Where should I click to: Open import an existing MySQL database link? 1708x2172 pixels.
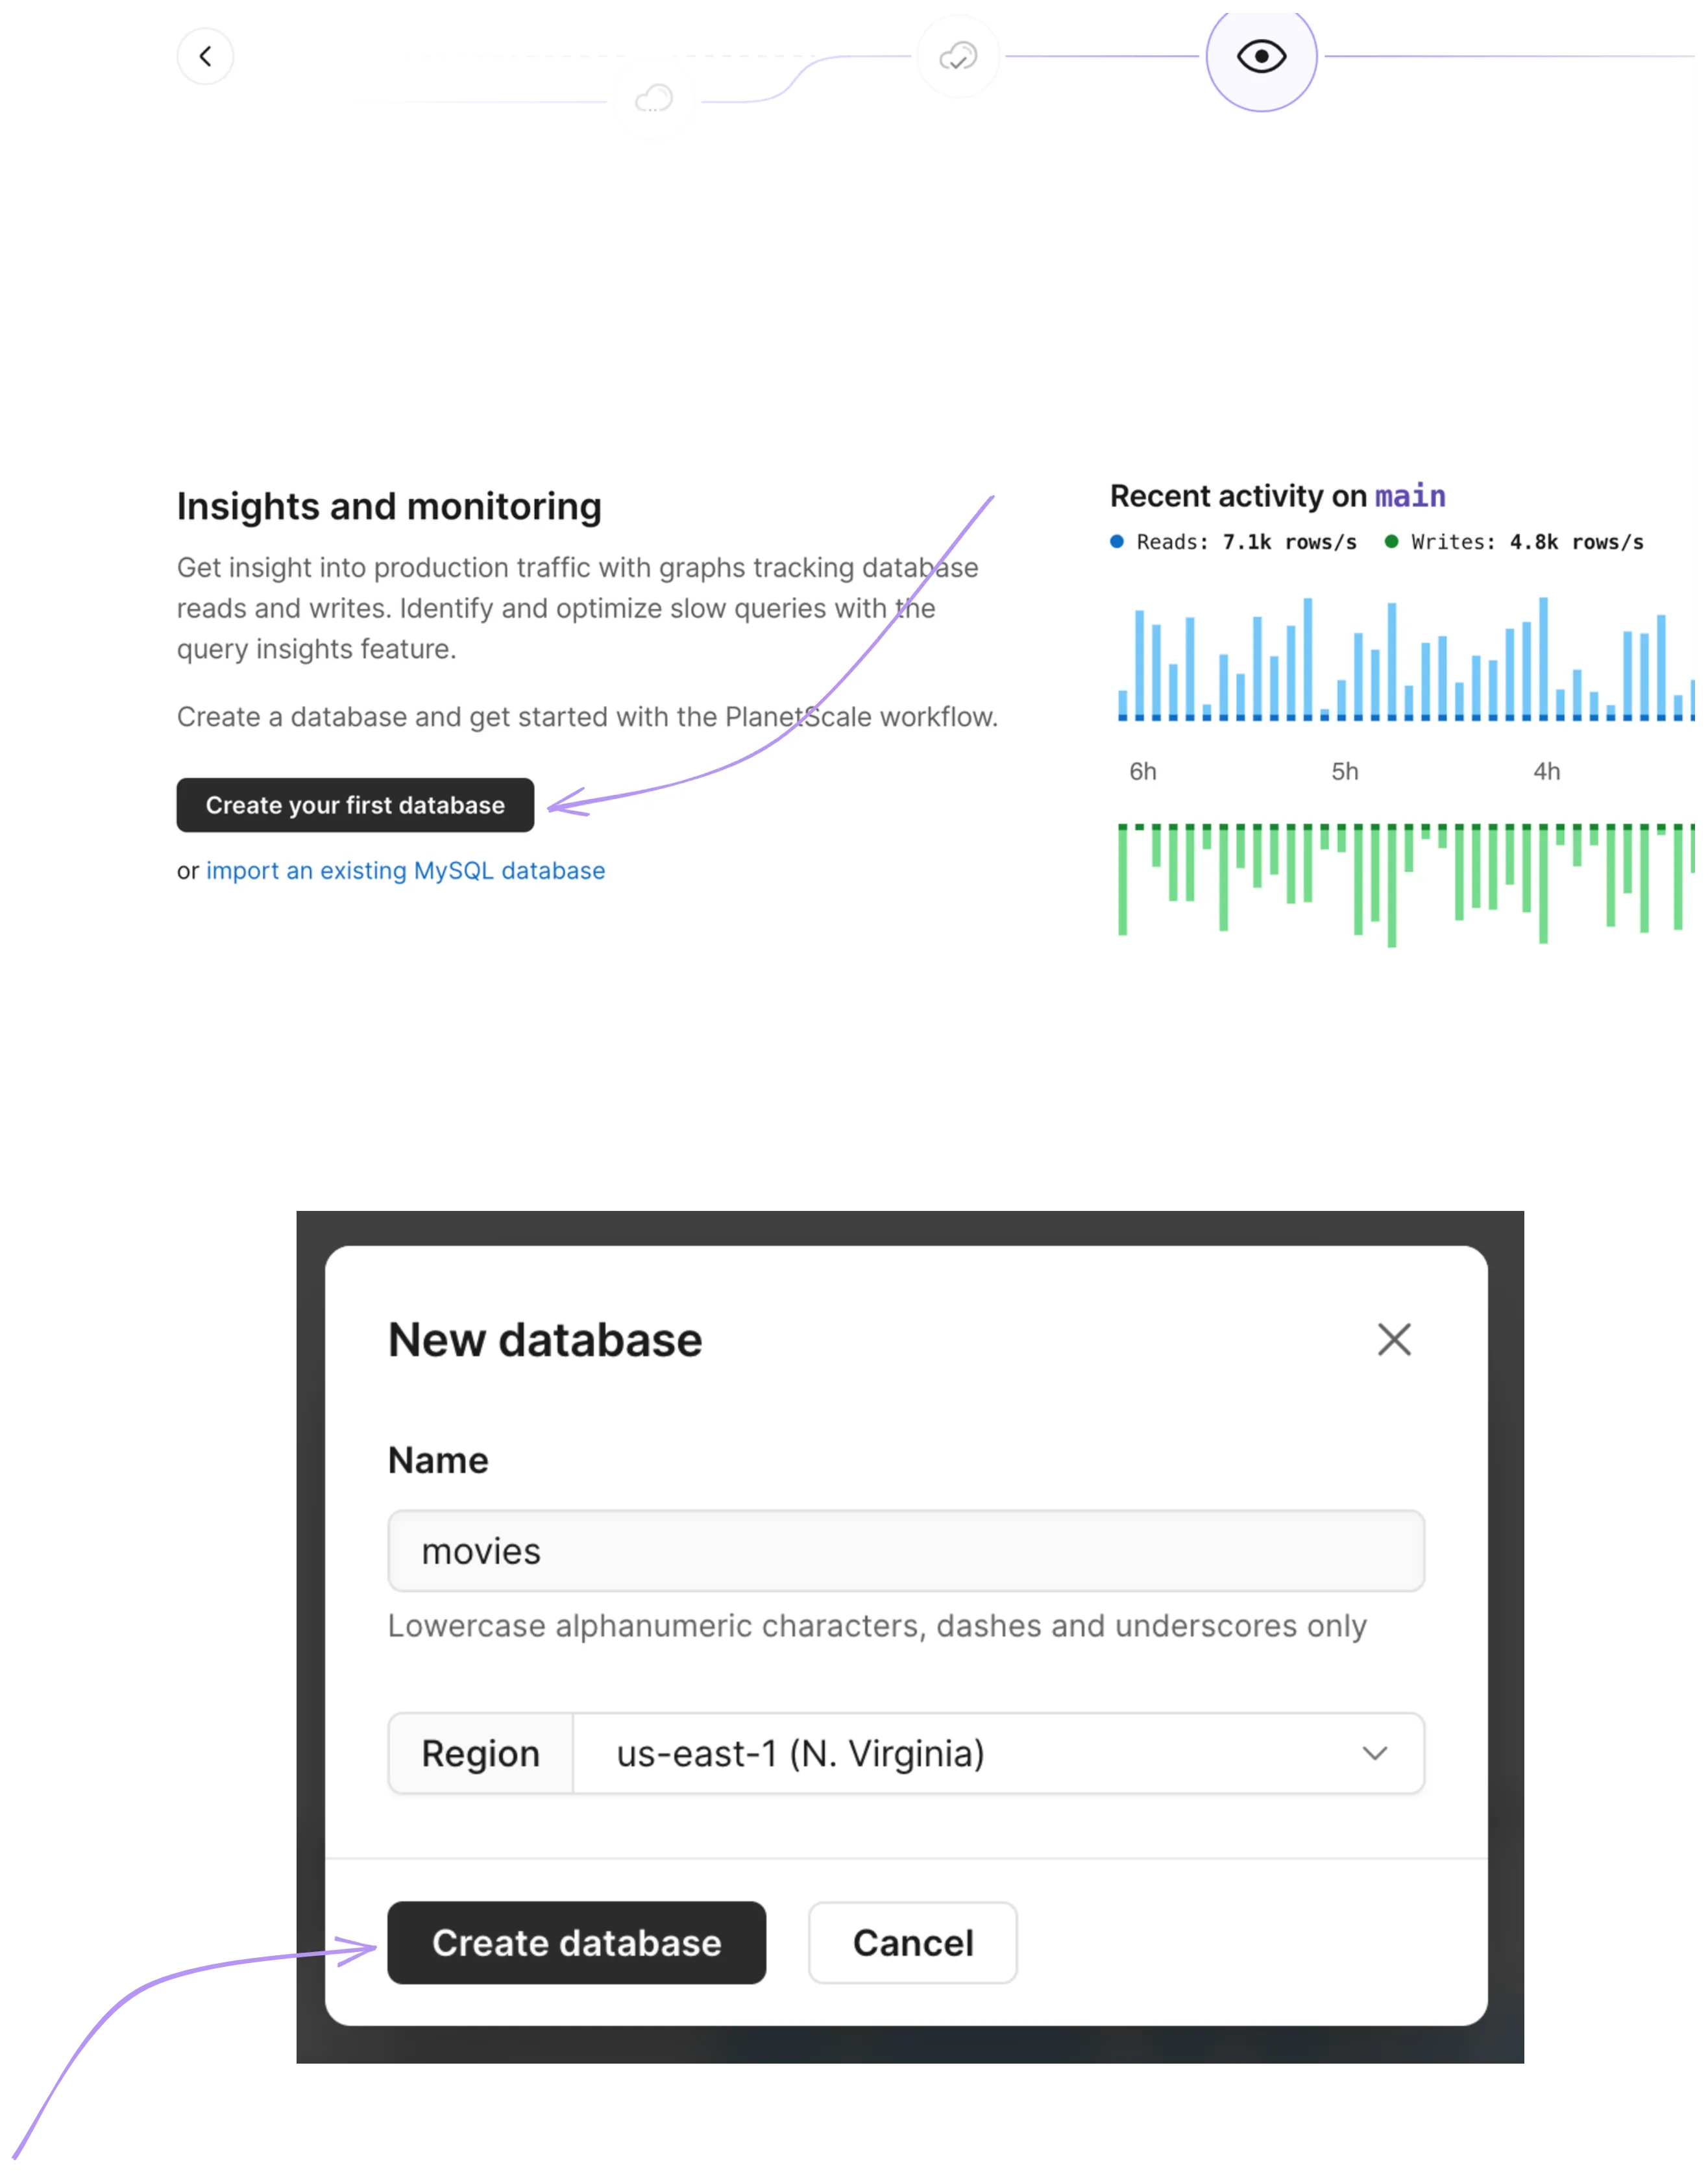[x=405, y=871]
